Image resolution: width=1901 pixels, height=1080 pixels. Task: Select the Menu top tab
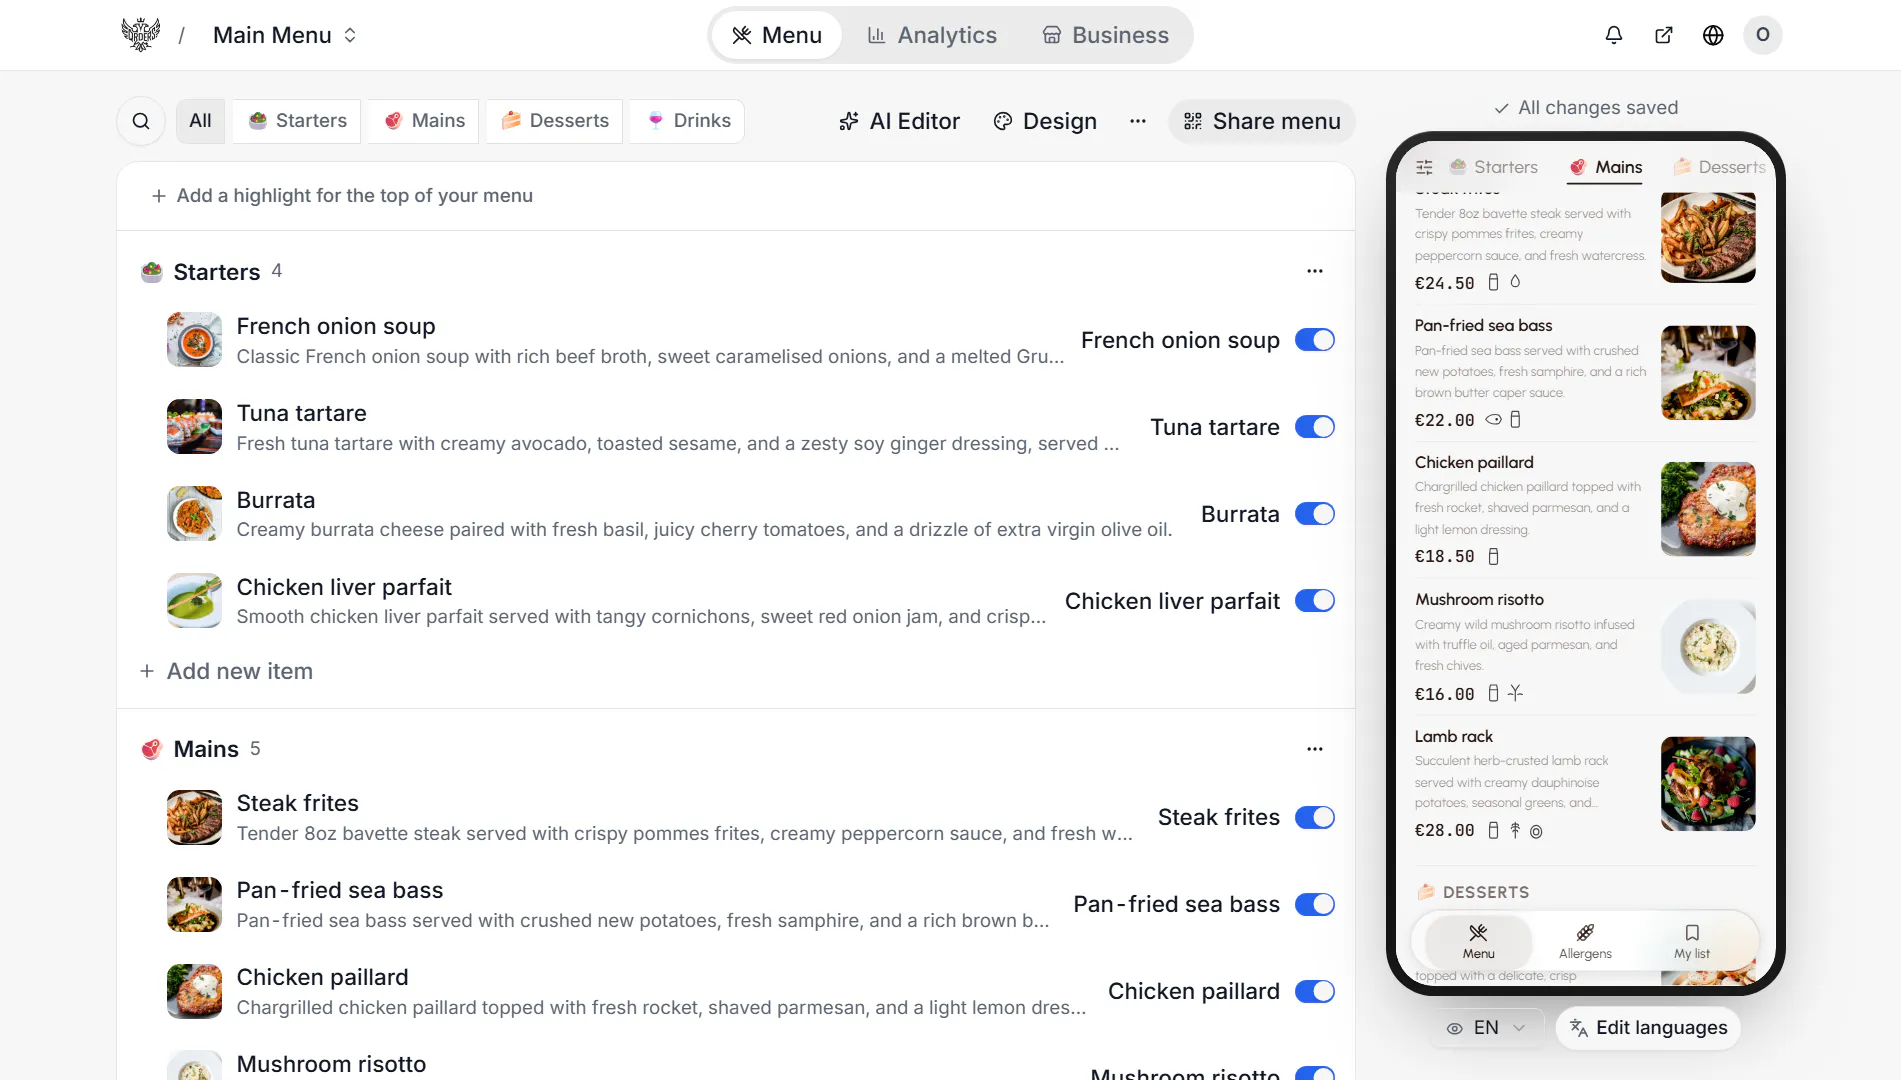pos(777,35)
